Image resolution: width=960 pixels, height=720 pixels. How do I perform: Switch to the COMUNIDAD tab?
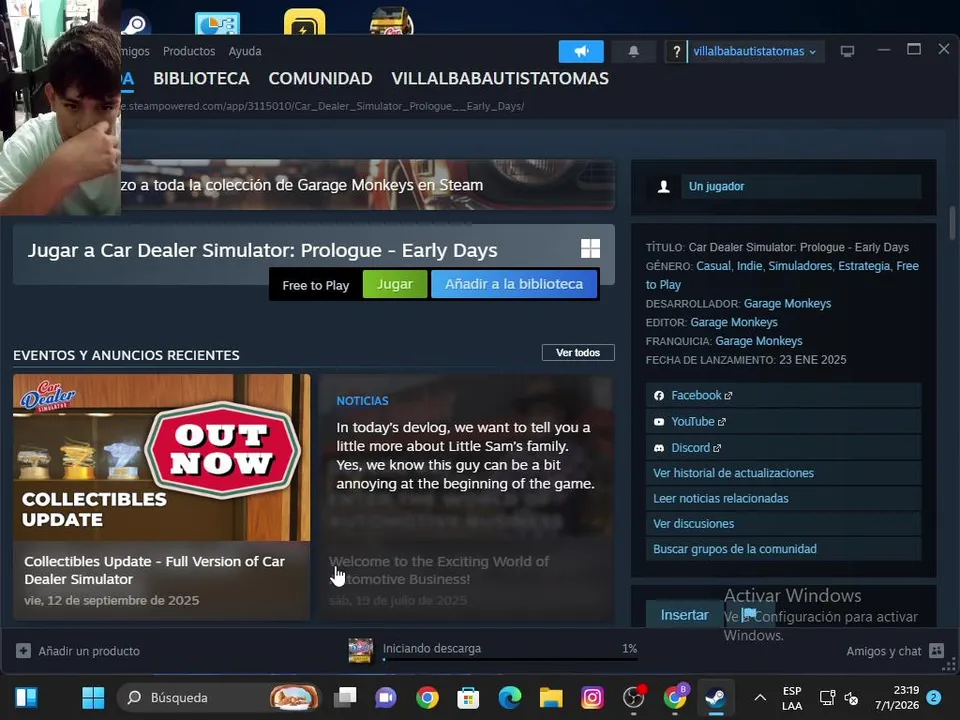(320, 79)
